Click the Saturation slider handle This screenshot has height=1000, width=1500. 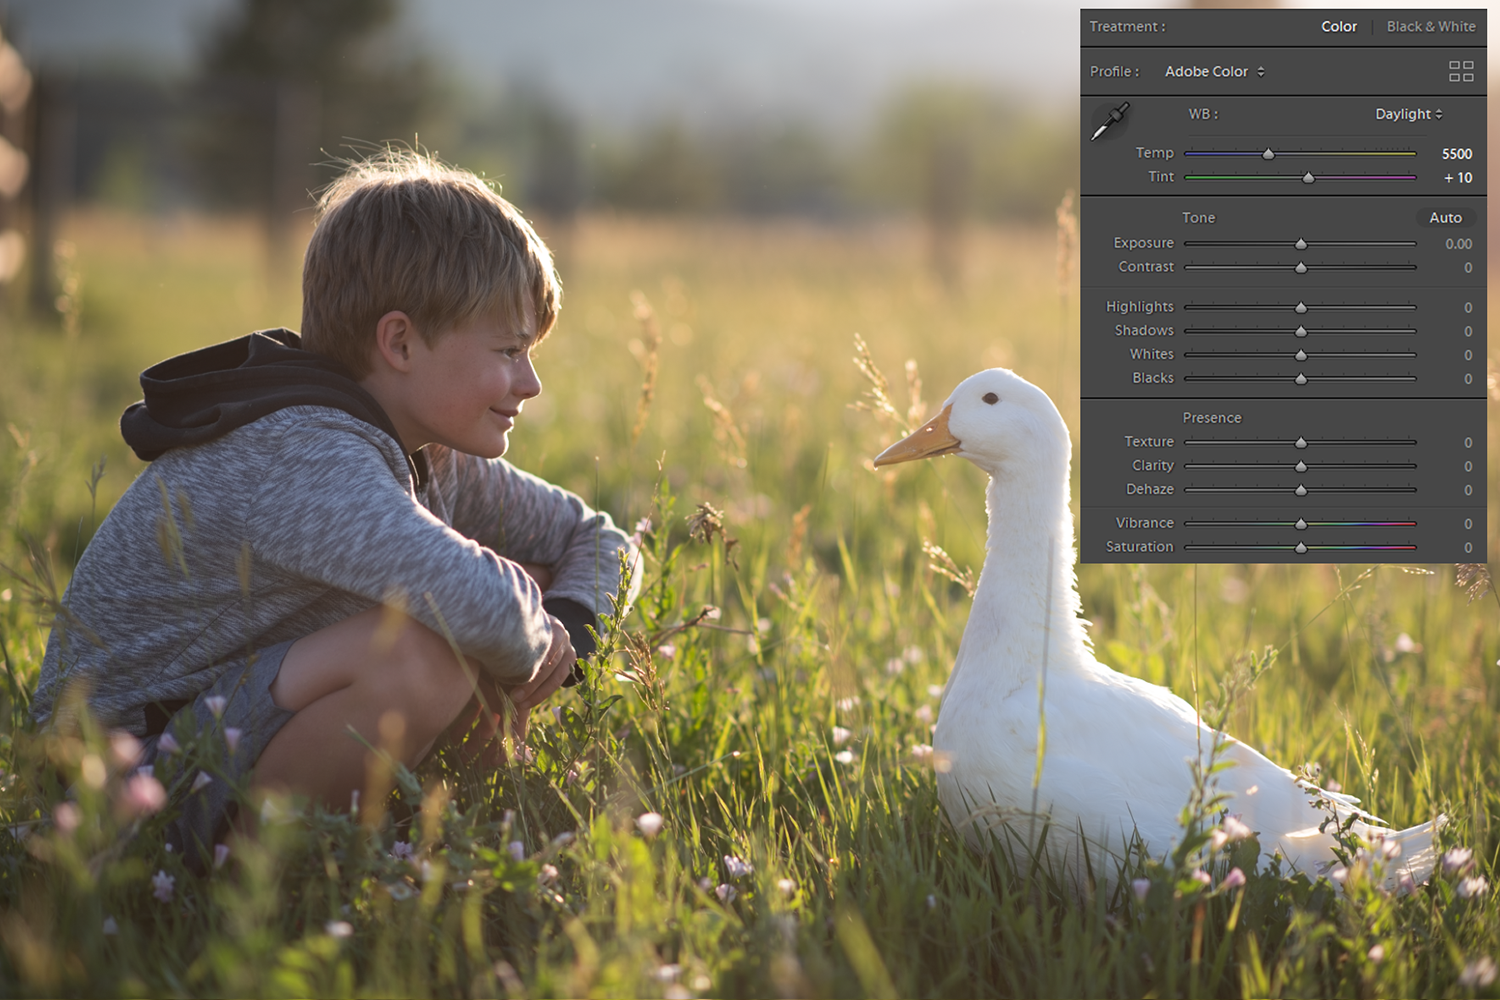1301,548
